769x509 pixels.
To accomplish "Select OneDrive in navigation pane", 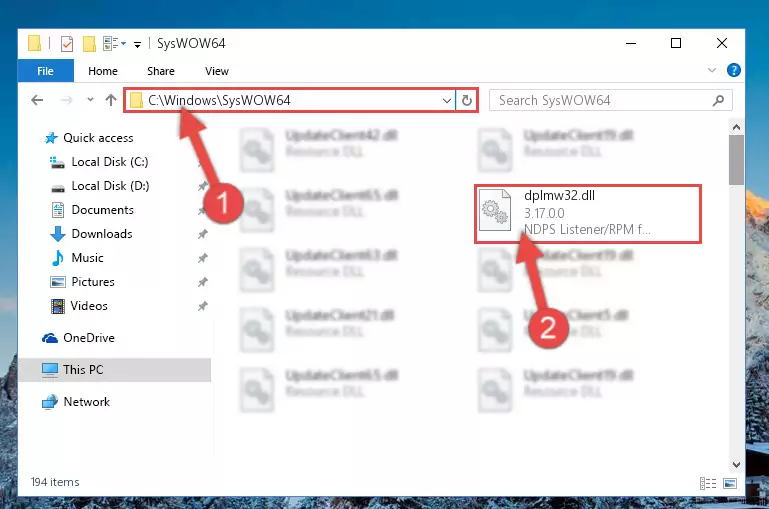I will coord(89,338).
